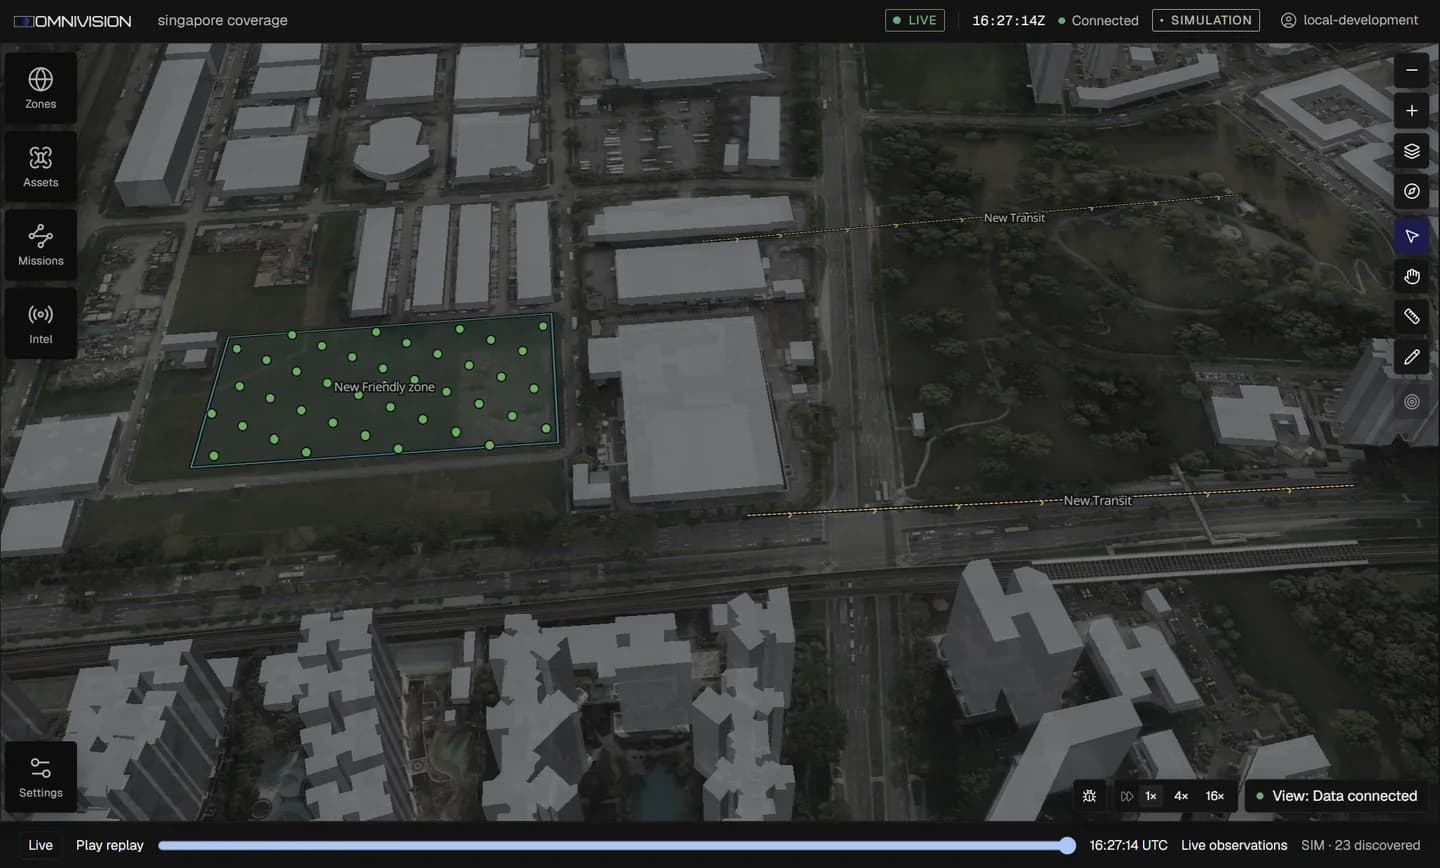Switch to Live mode
The width and height of the screenshot is (1440, 868).
pos(41,845)
